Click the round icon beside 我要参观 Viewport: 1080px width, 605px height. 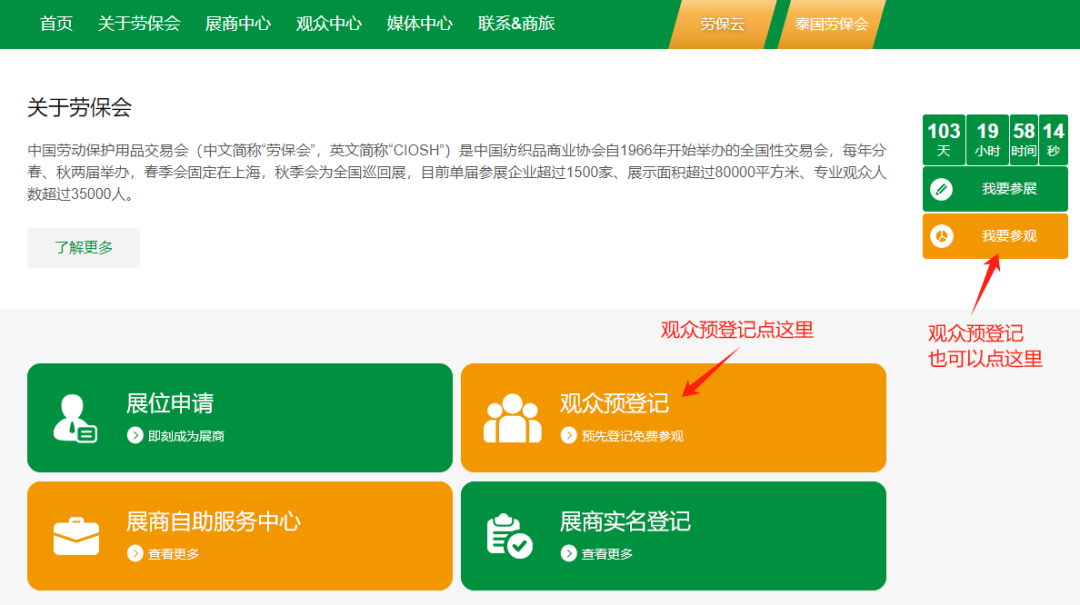coord(942,236)
